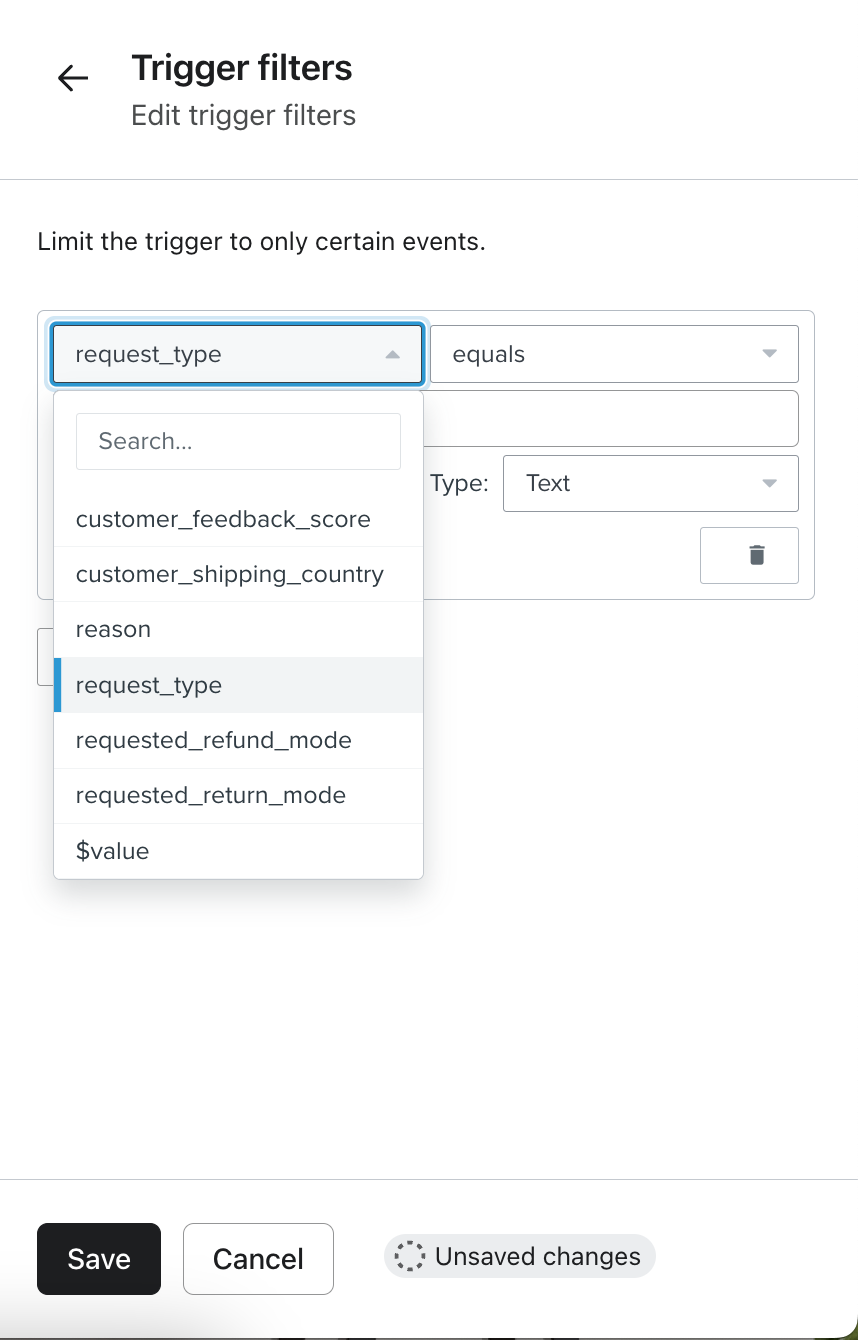Click the filter value input field

611,419
